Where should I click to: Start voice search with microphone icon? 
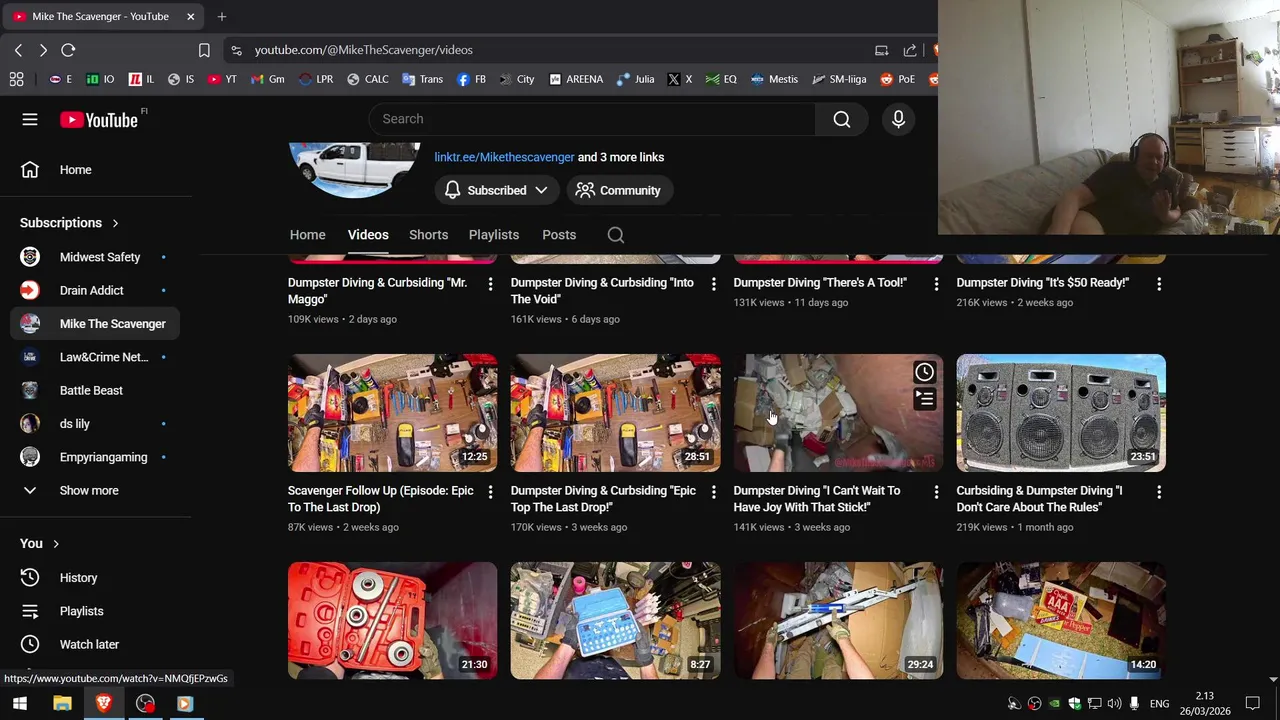[898, 119]
